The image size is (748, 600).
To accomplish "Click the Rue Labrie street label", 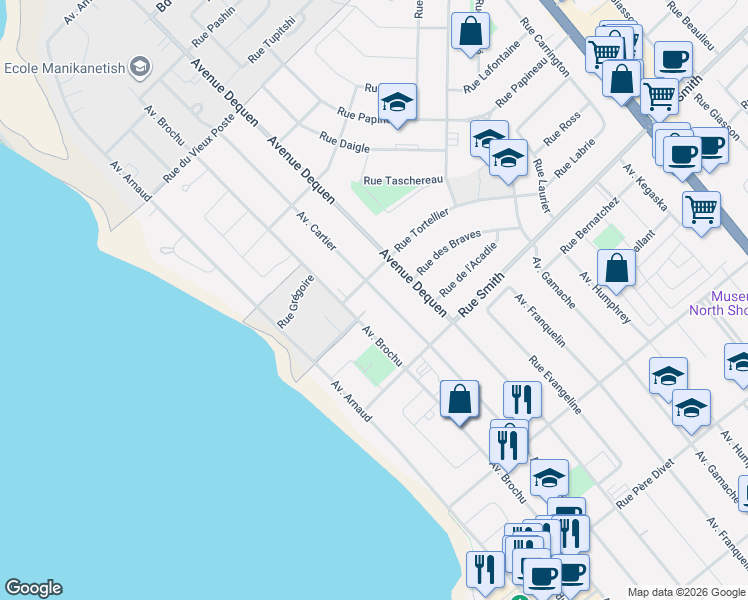I will click(x=575, y=157).
